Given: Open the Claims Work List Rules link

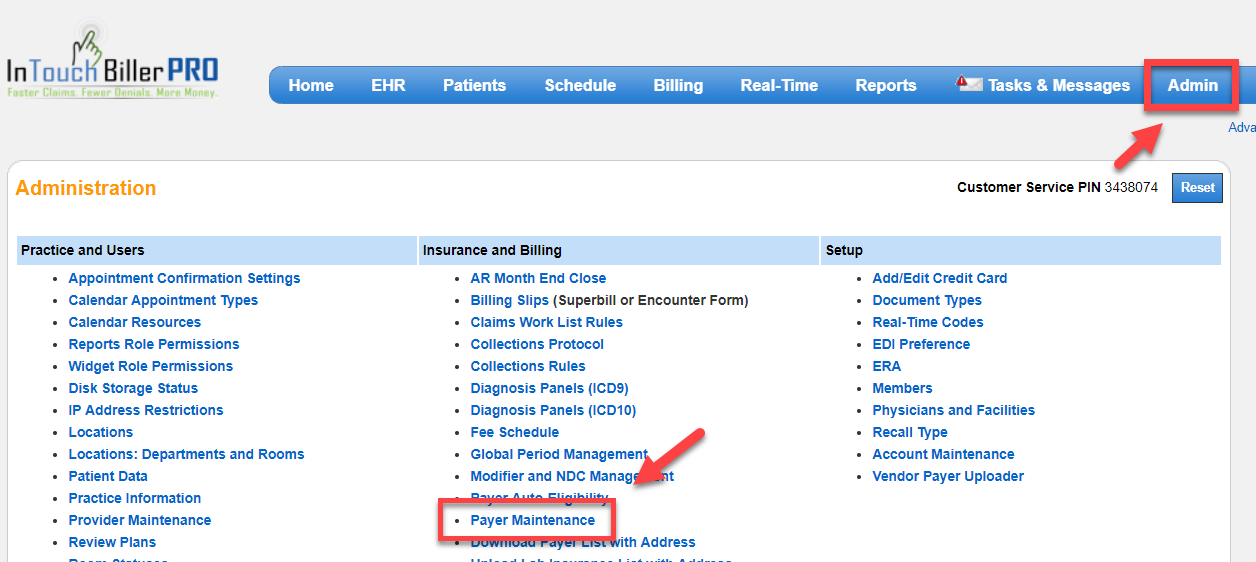Looking at the screenshot, I should pos(546,322).
